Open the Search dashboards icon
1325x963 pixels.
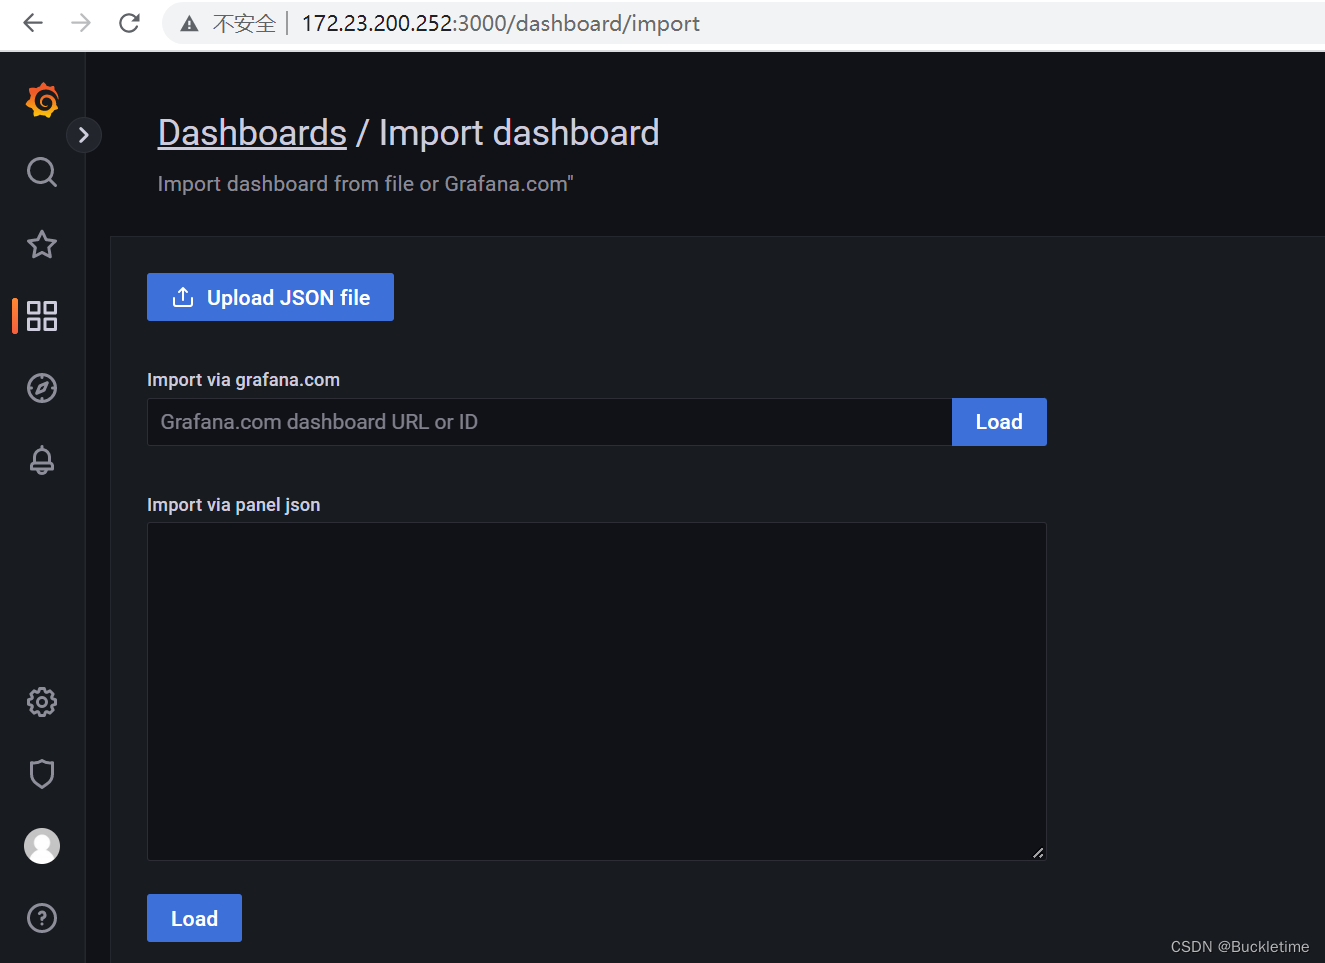42,172
